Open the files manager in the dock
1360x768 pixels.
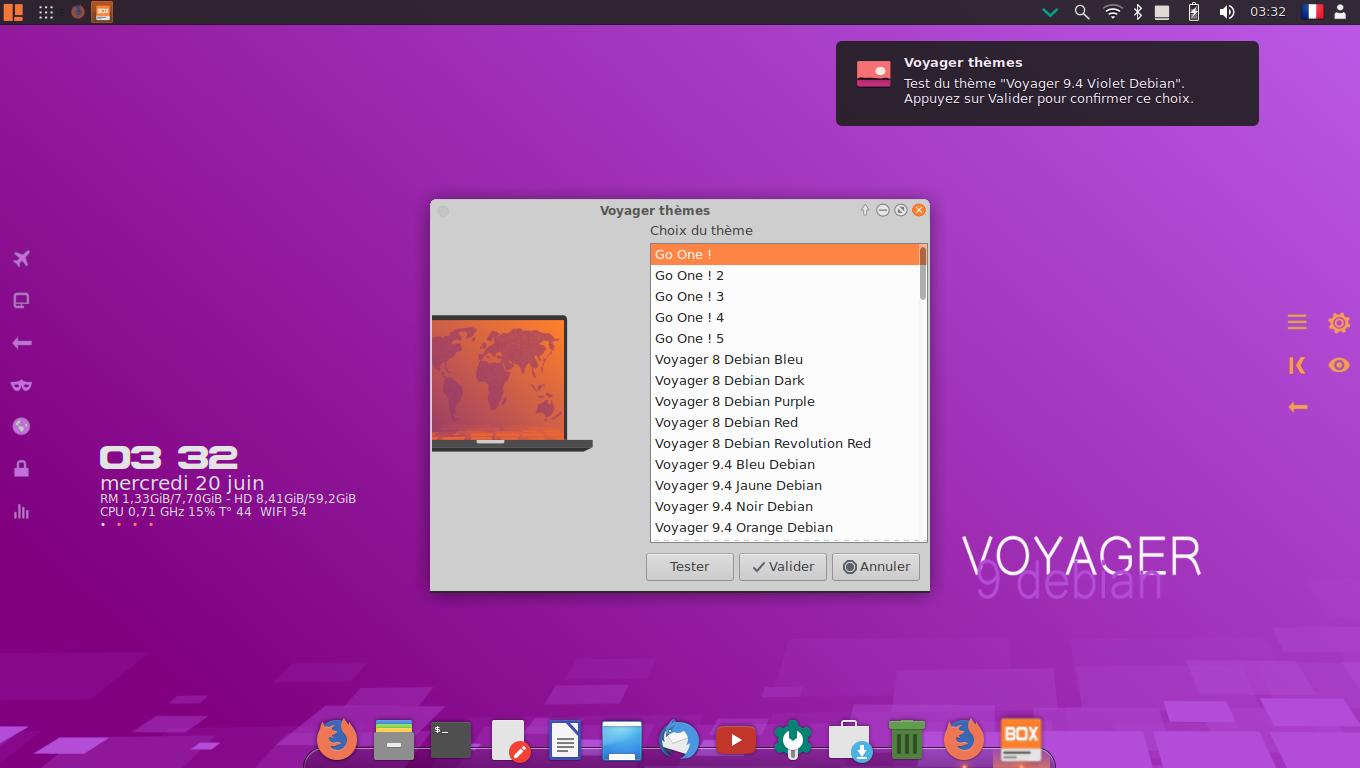(x=394, y=740)
